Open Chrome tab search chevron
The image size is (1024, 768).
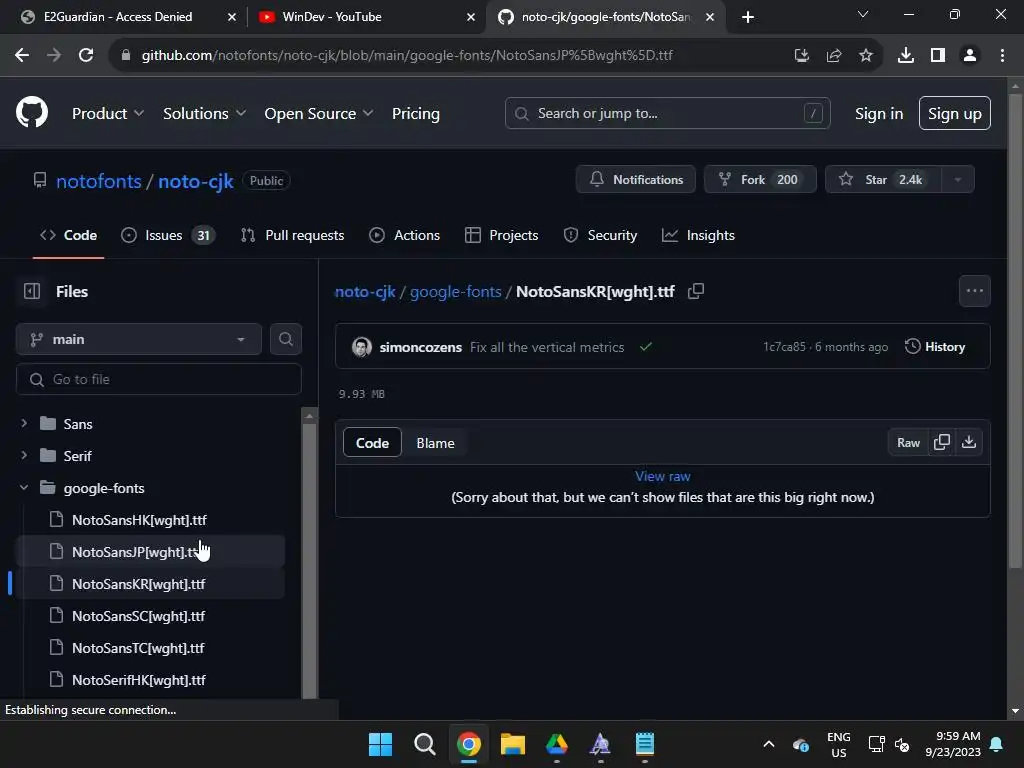[x=863, y=14]
